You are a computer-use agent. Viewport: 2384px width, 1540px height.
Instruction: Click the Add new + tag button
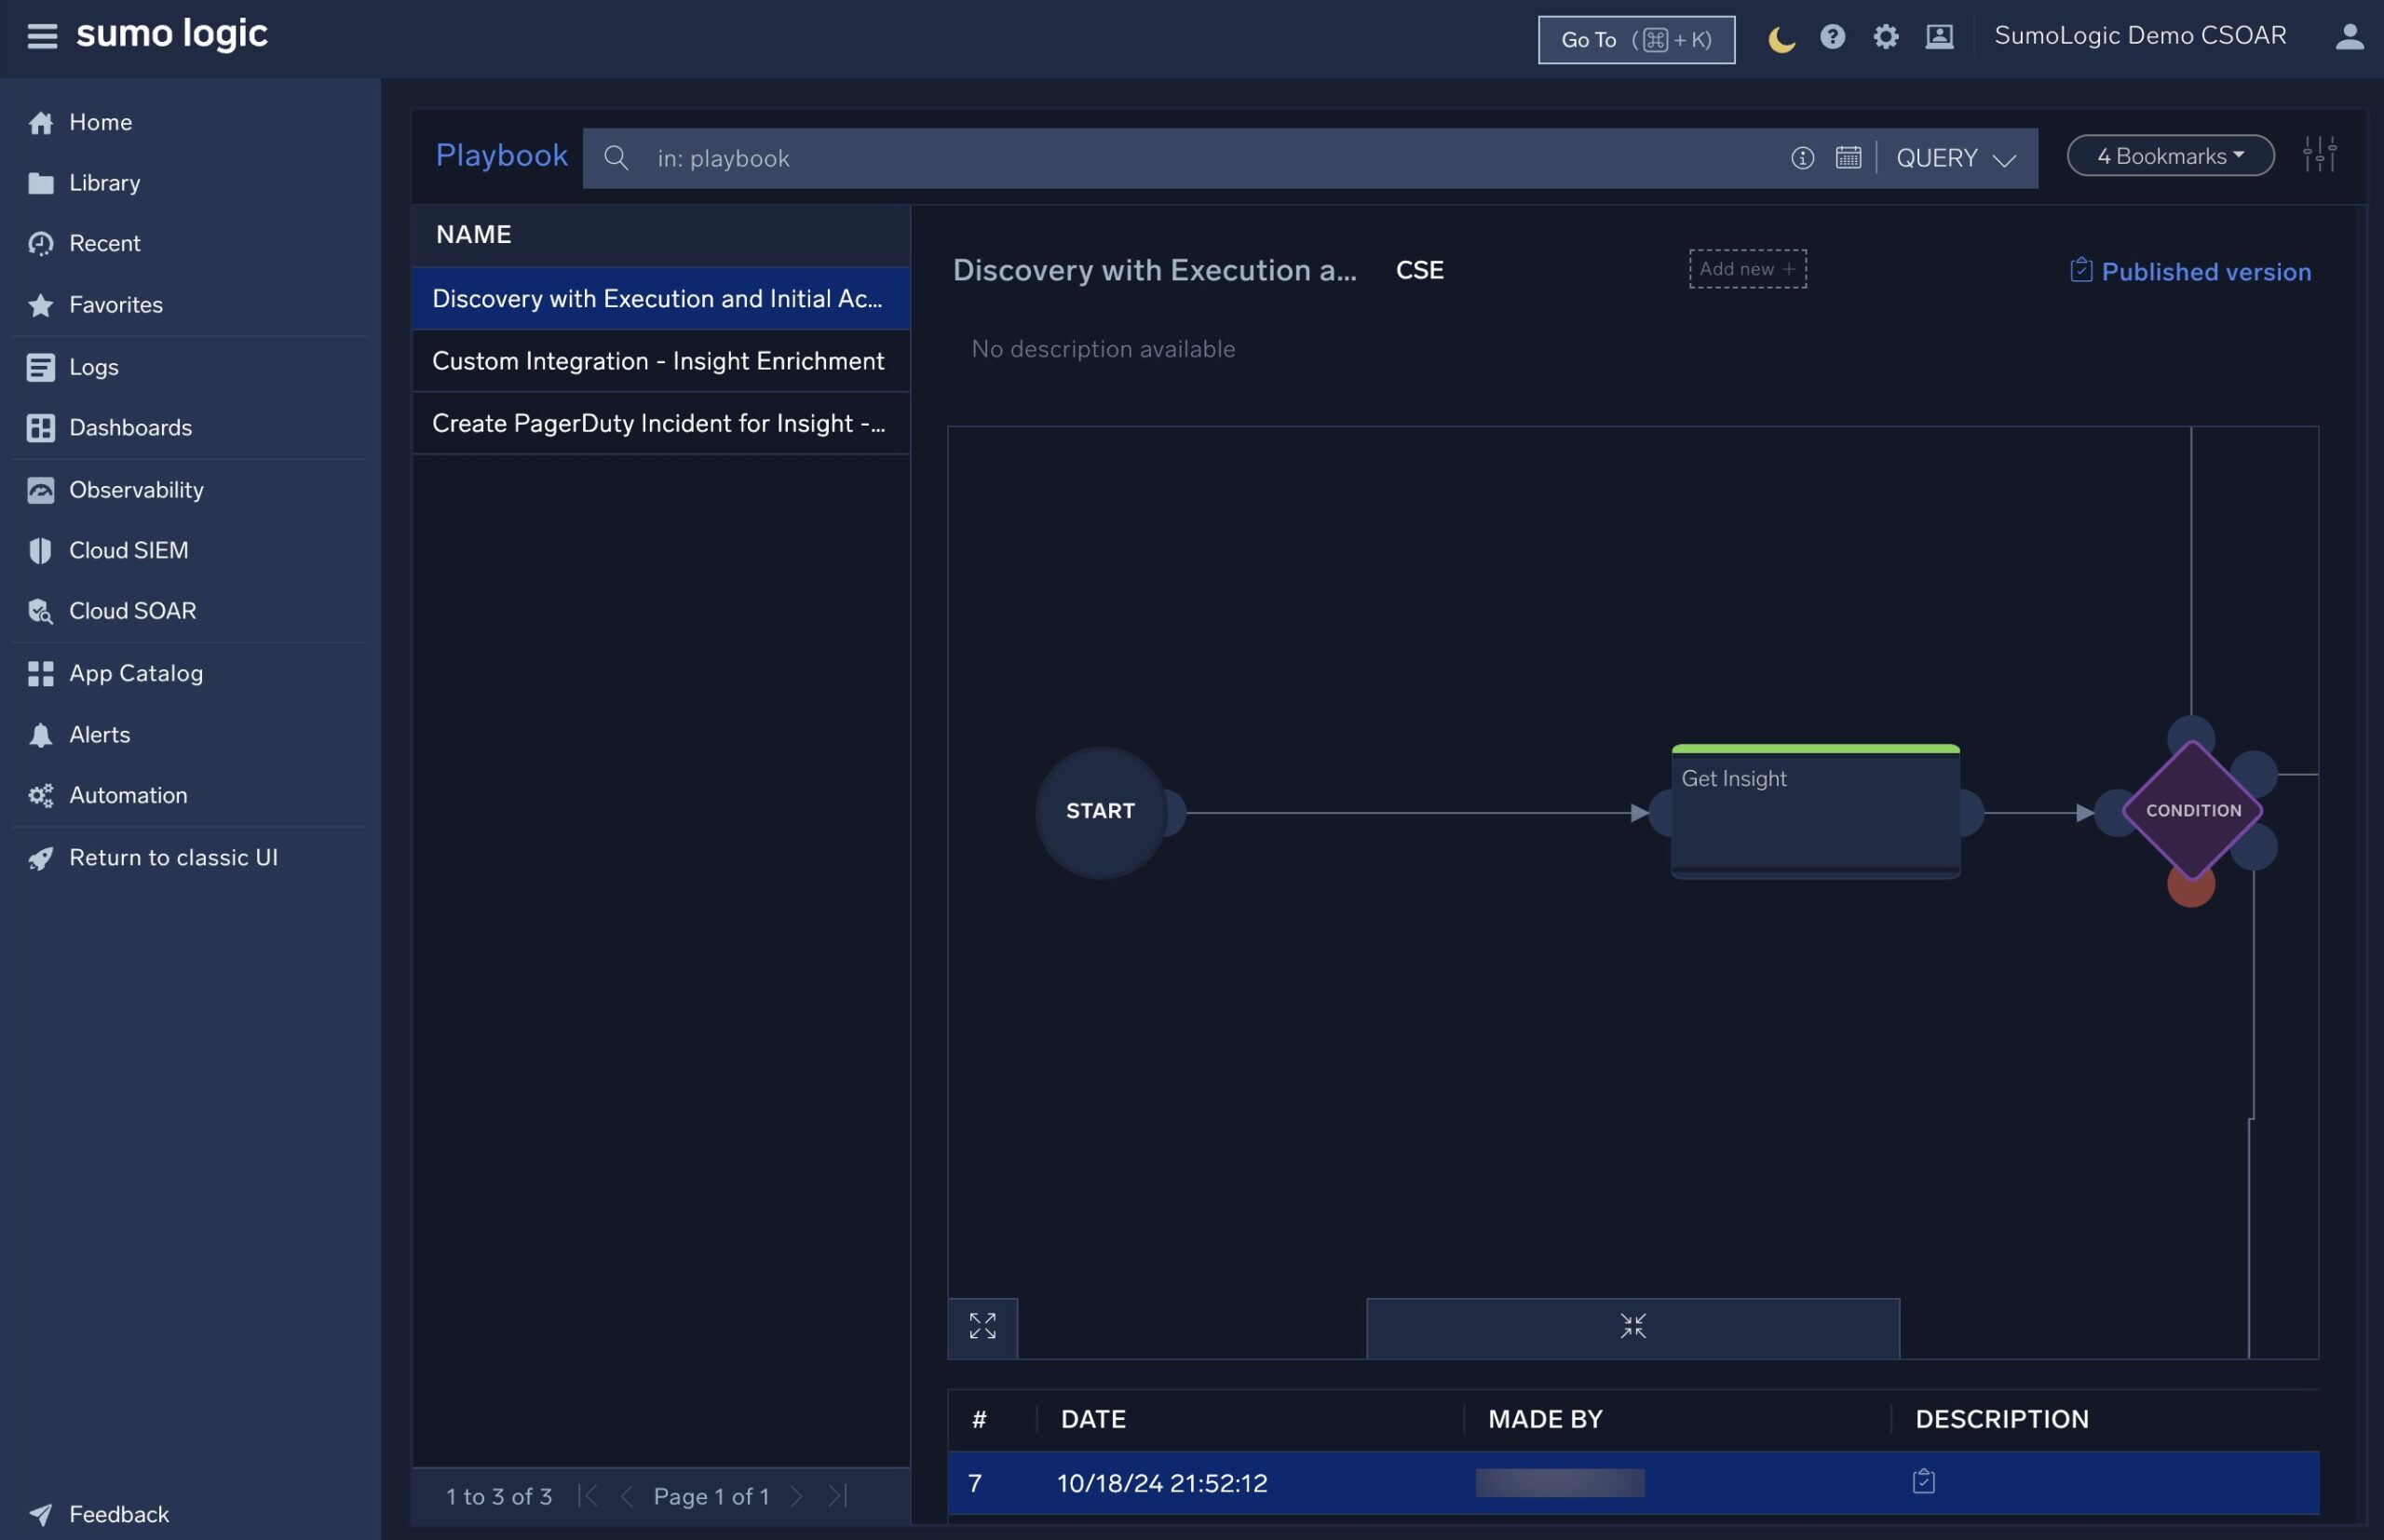pyautogui.click(x=1747, y=269)
